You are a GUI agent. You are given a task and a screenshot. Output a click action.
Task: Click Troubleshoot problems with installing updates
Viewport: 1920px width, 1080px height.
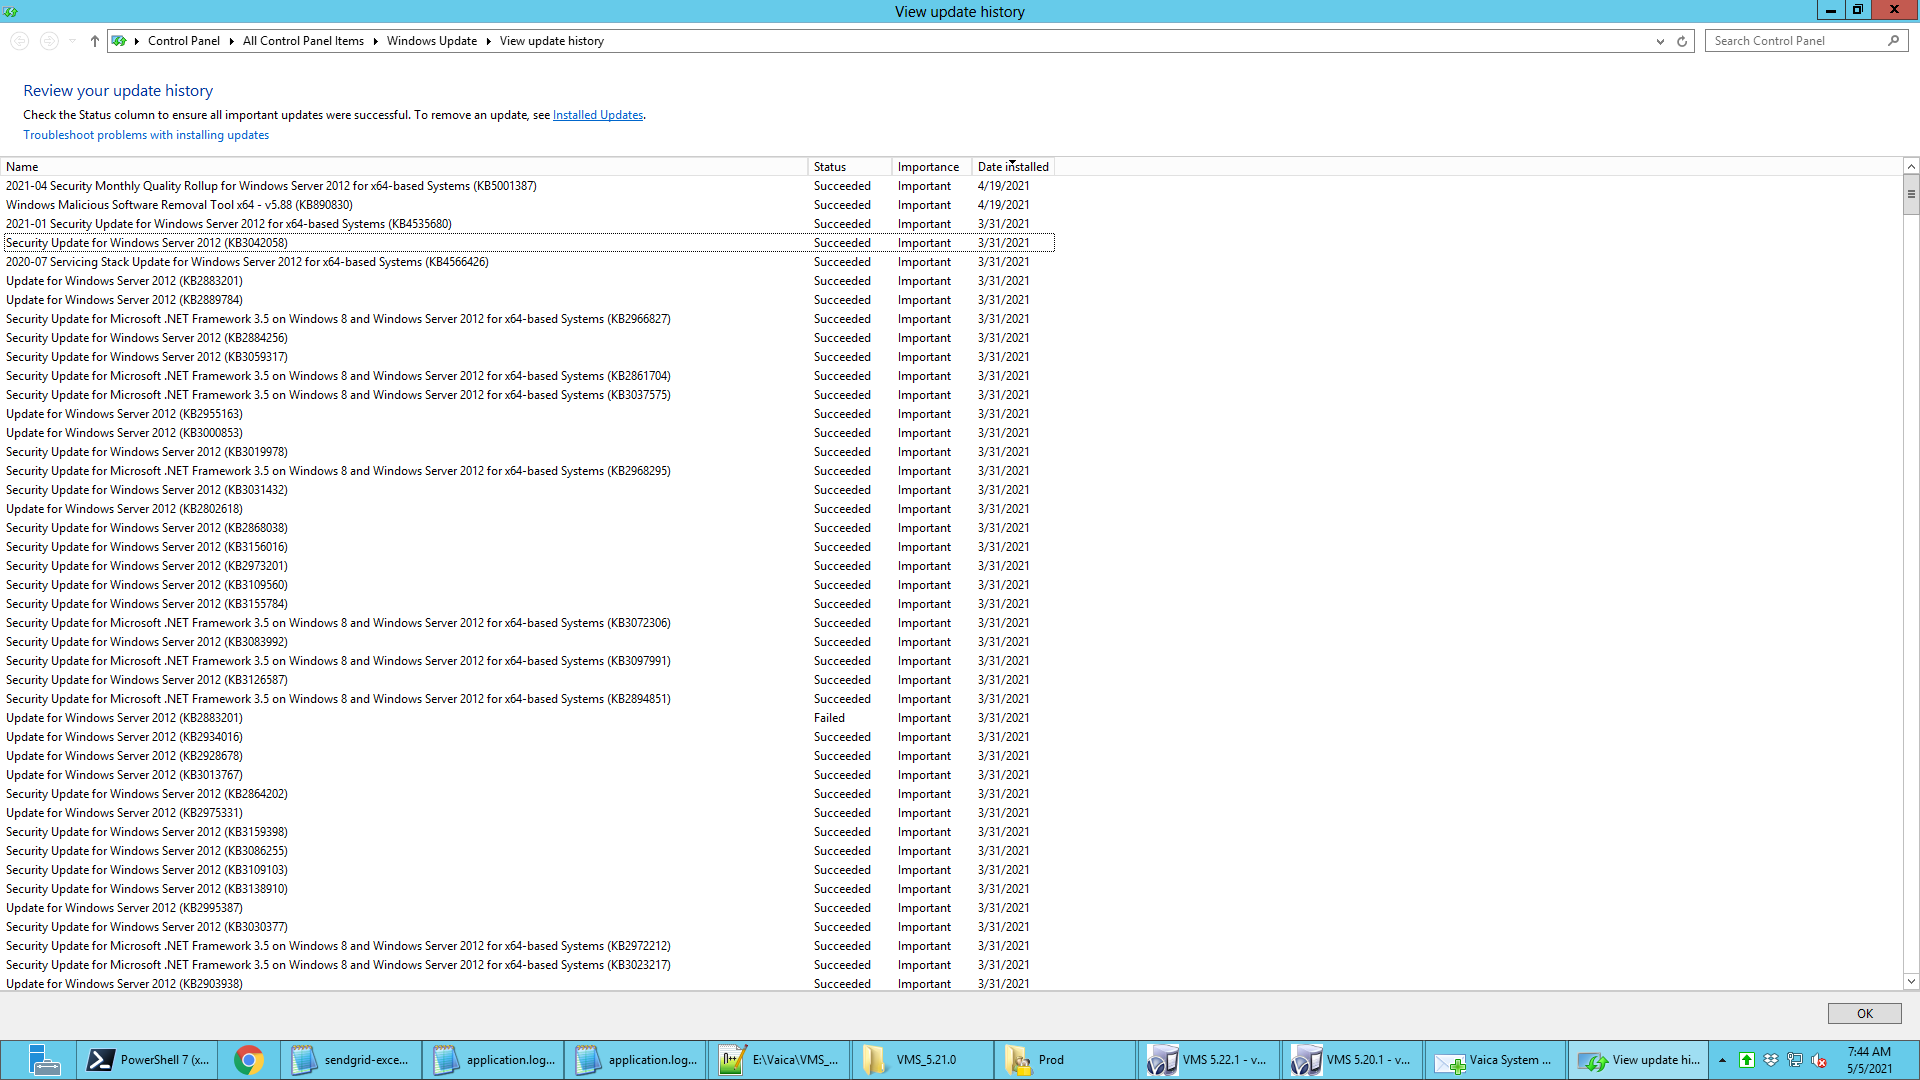point(146,134)
